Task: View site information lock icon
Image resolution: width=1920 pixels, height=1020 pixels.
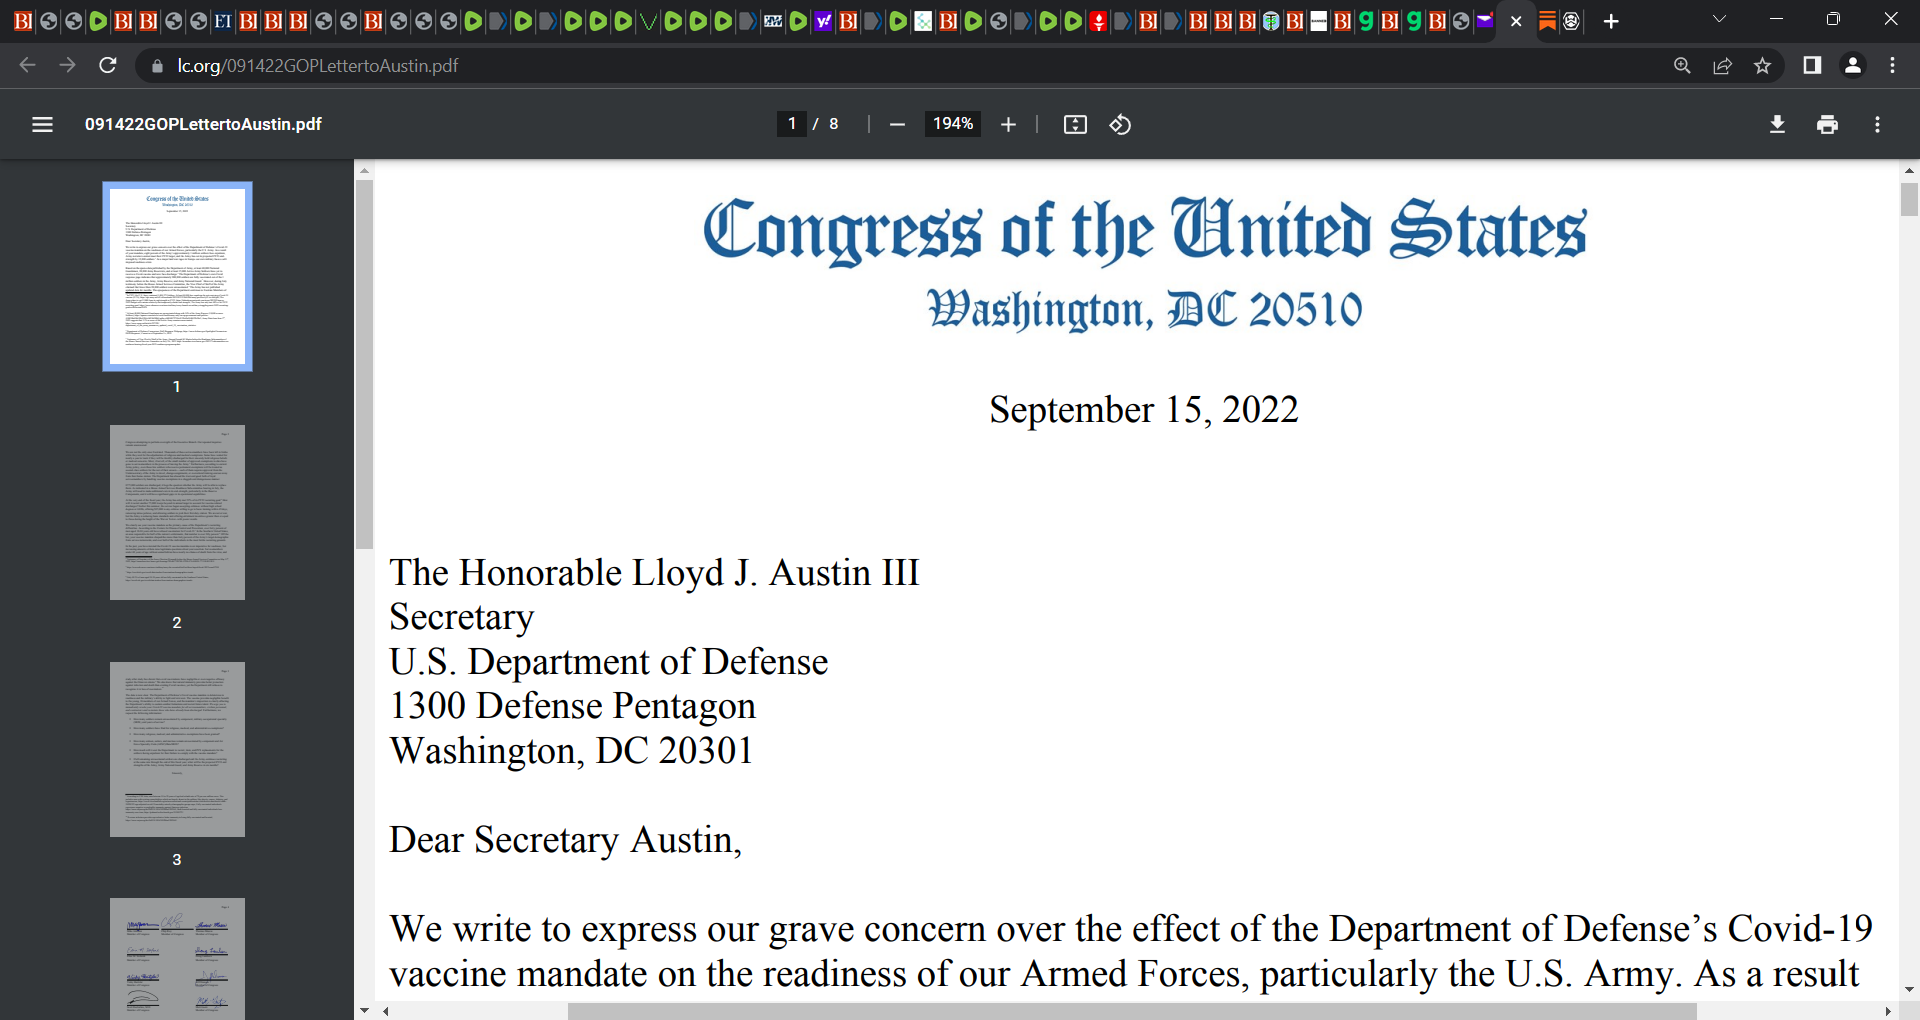Action: pos(156,66)
